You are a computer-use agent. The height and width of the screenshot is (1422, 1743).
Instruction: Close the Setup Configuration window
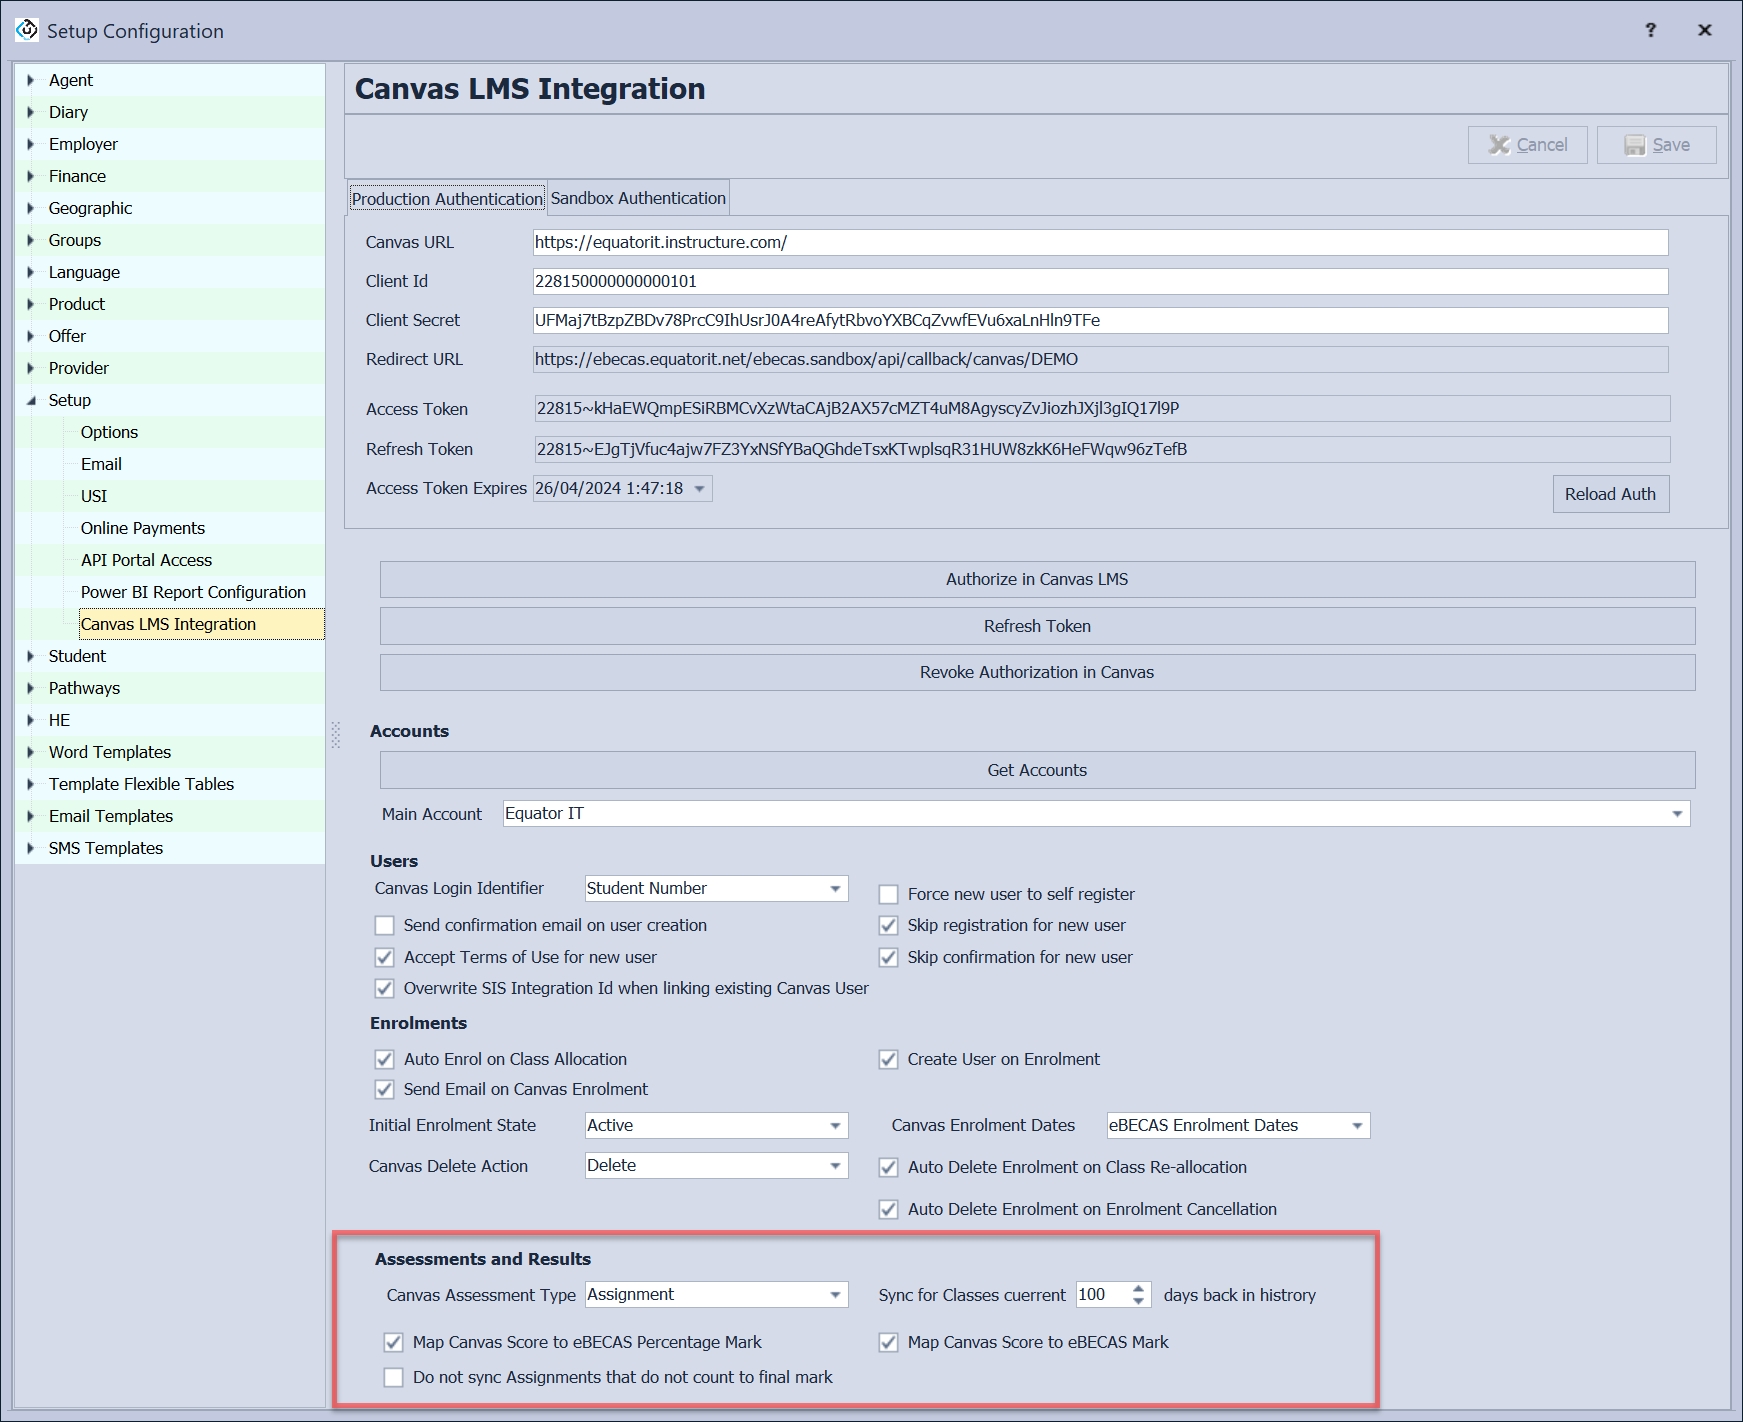coord(1704,30)
